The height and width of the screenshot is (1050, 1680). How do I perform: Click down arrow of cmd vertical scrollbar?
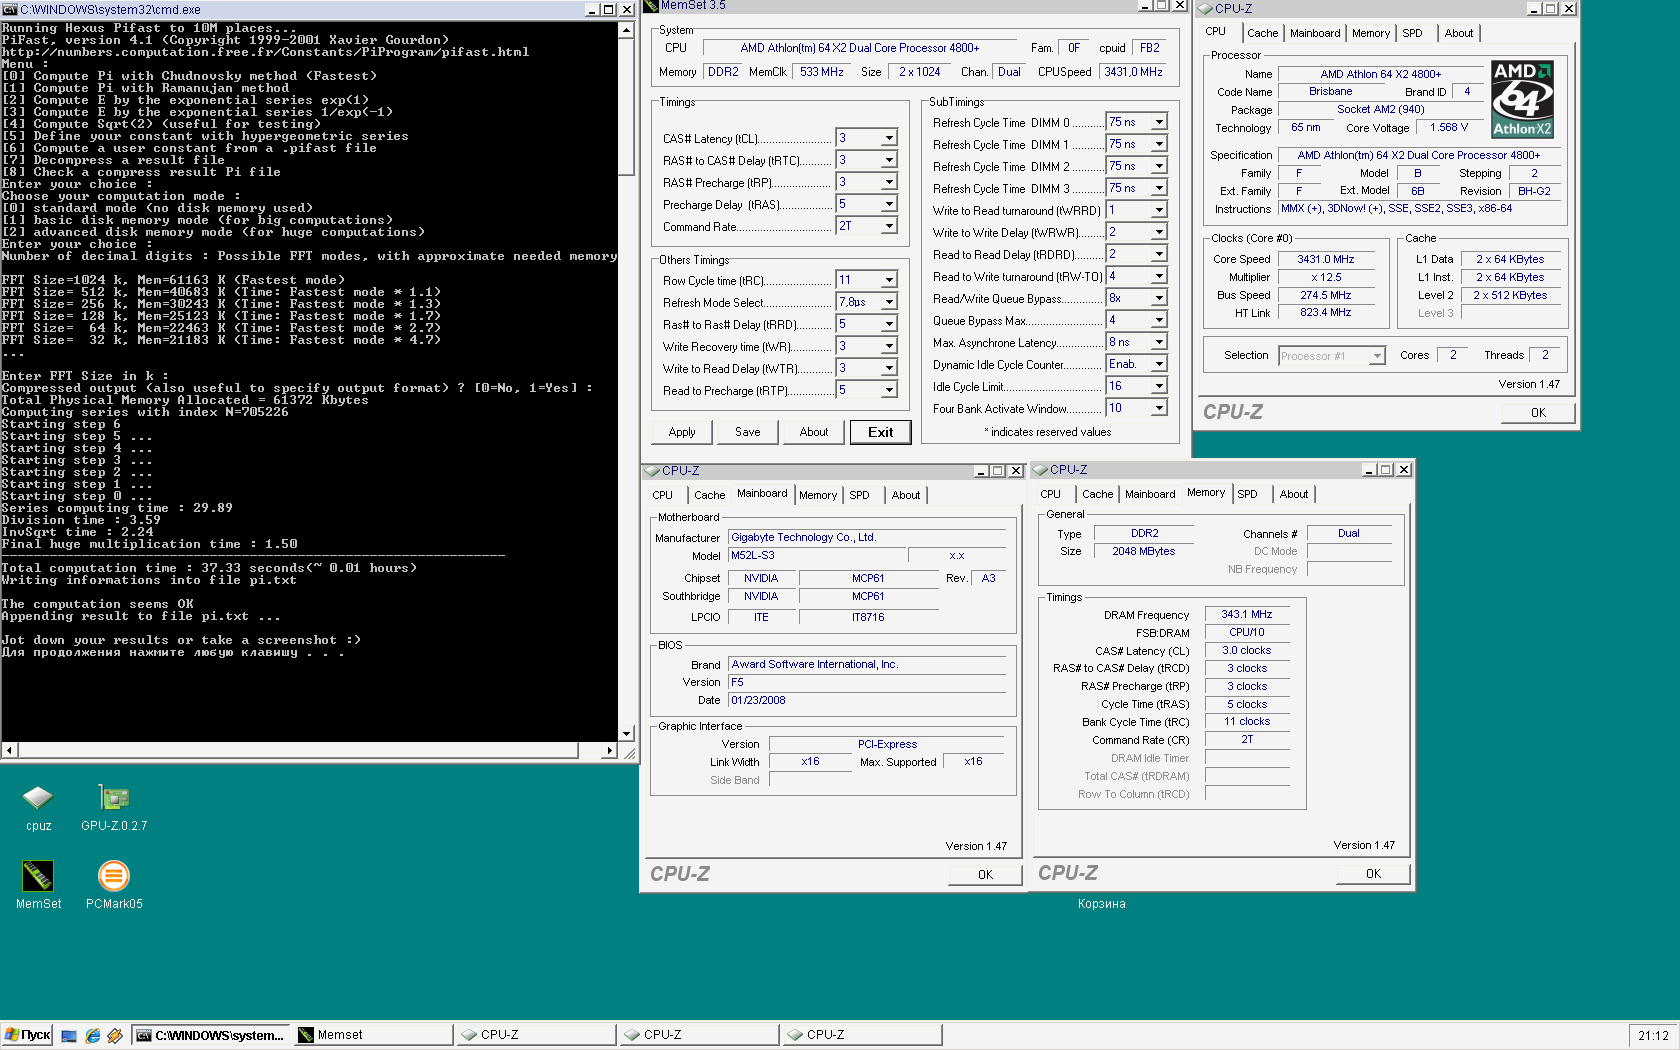(x=626, y=734)
